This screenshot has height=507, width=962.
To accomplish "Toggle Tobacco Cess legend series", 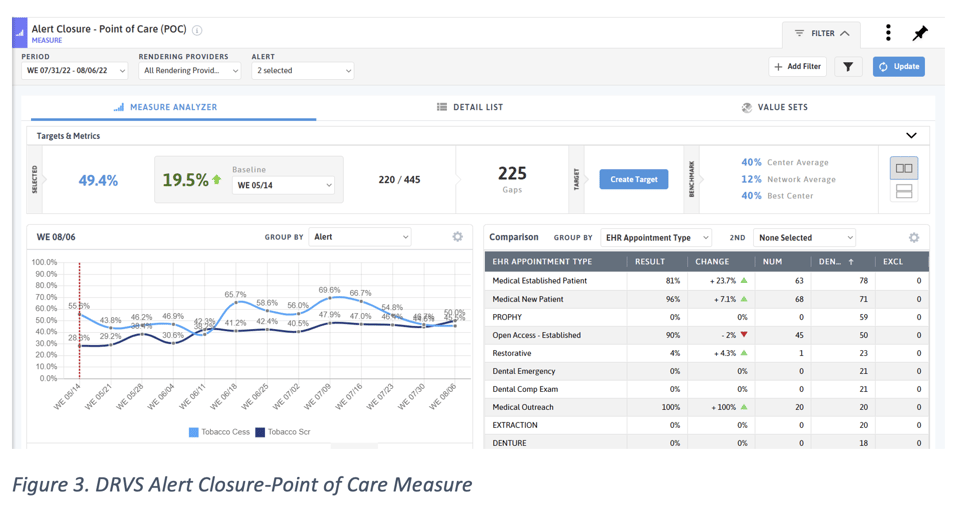I will (x=219, y=432).
